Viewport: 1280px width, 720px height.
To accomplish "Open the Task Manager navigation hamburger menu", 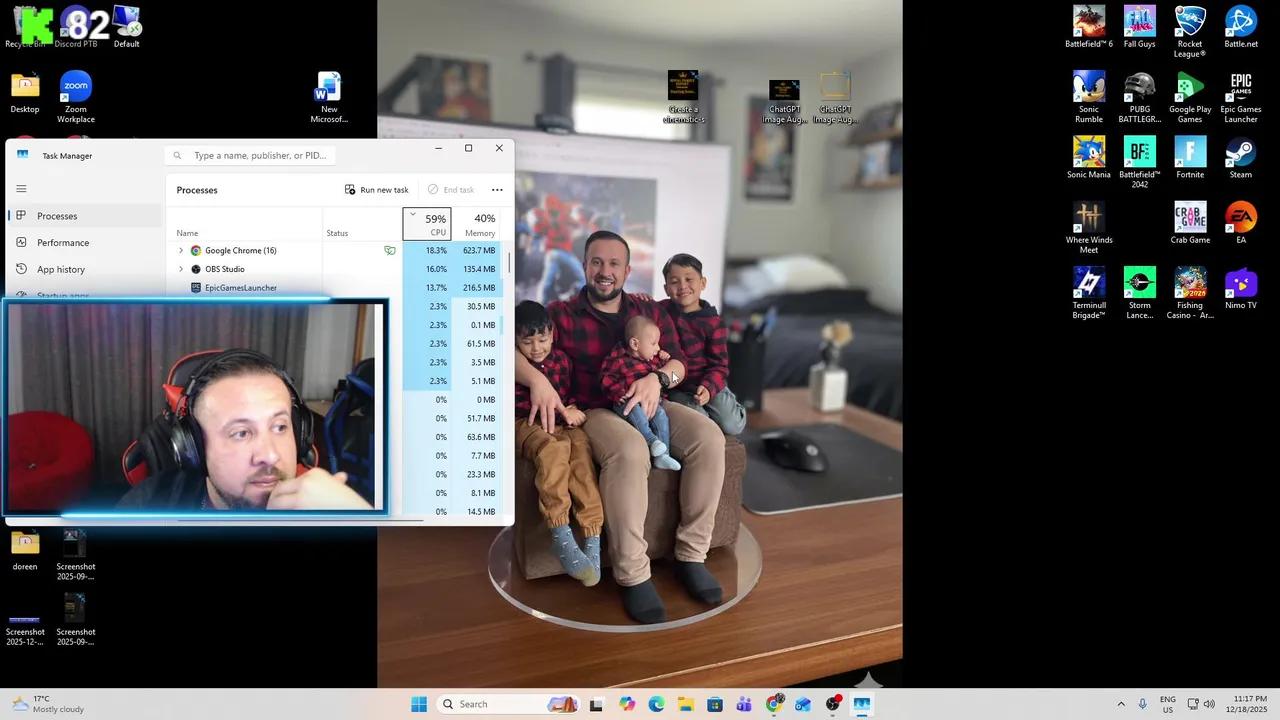I will click(x=21, y=189).
